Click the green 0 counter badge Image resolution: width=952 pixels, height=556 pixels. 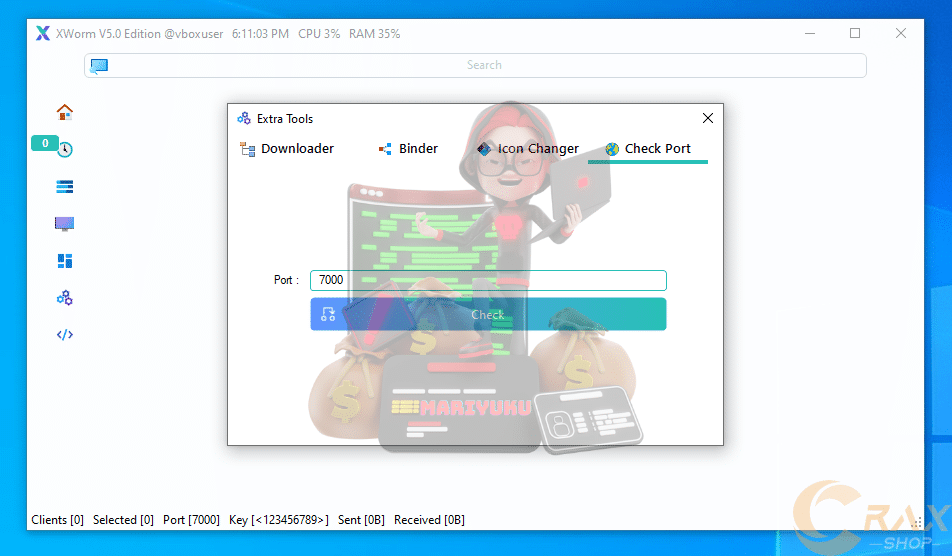(45, 143)
